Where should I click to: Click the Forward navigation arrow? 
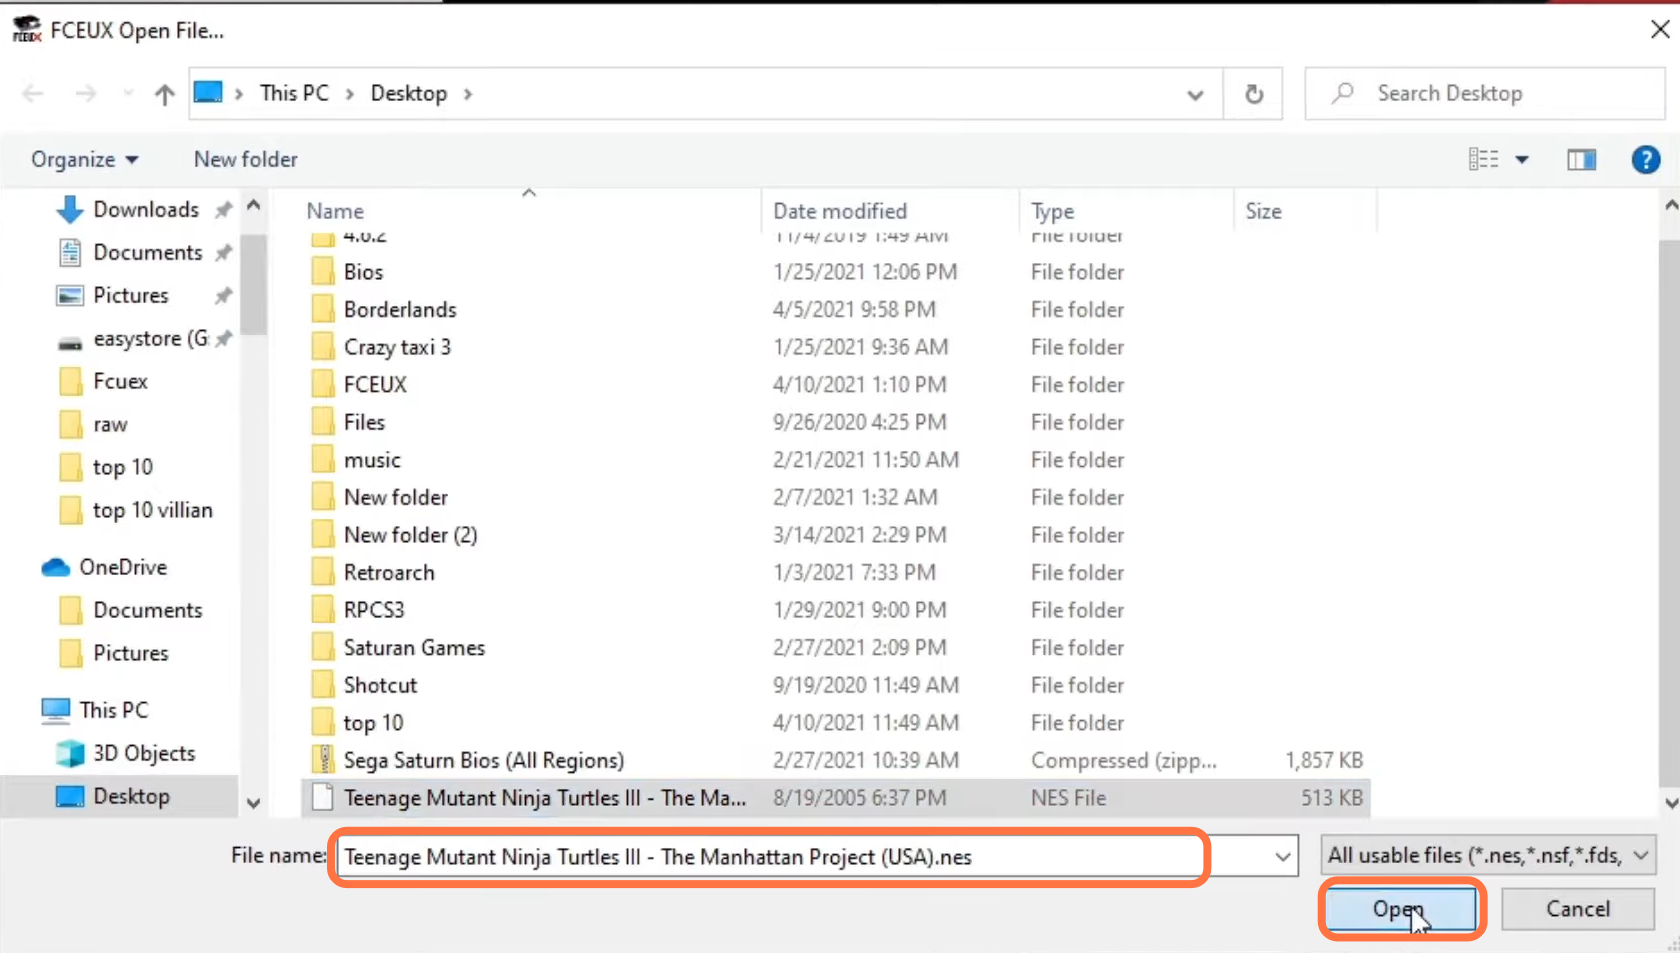pos(86,94)
